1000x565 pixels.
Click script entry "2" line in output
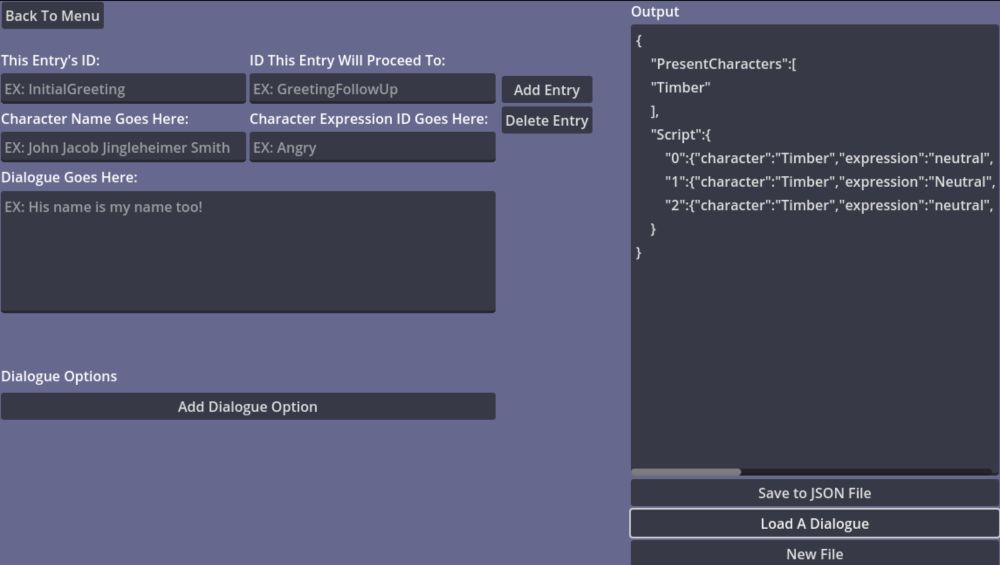(x=828, y=205)
